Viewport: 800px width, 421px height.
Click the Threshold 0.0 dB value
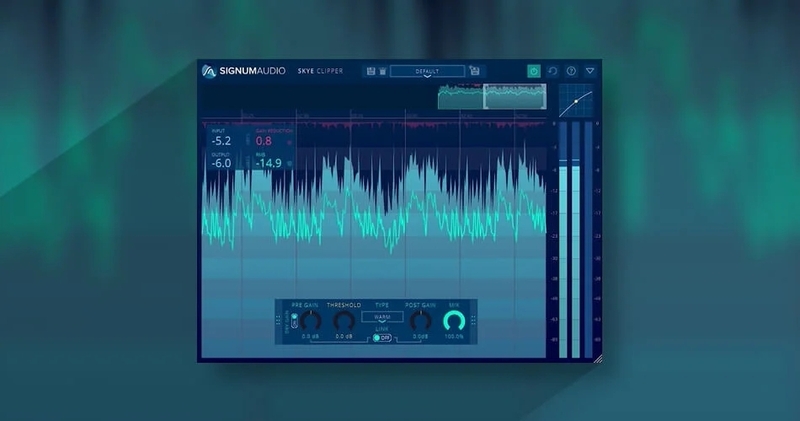coord(344,337)
